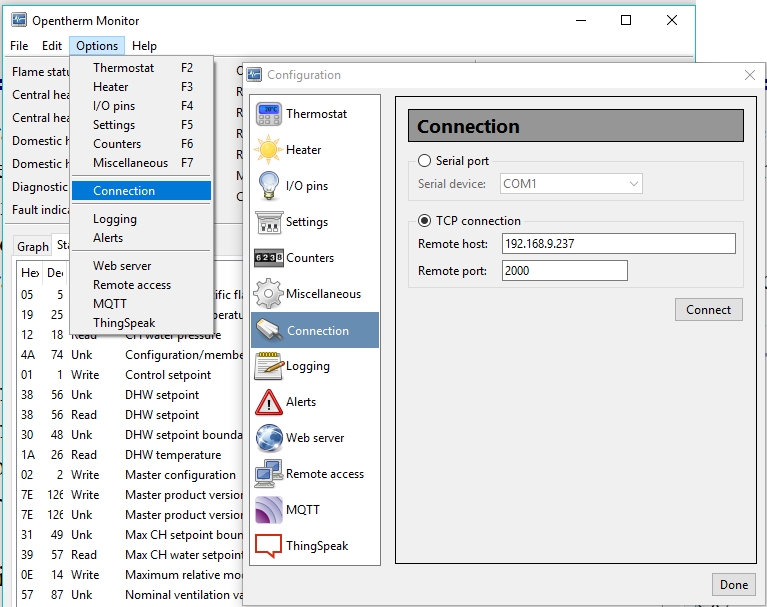Screen dimensions: 767x607
Task: Click the Remote port input field
Action: pyautogui.click(x=564, y=271)
